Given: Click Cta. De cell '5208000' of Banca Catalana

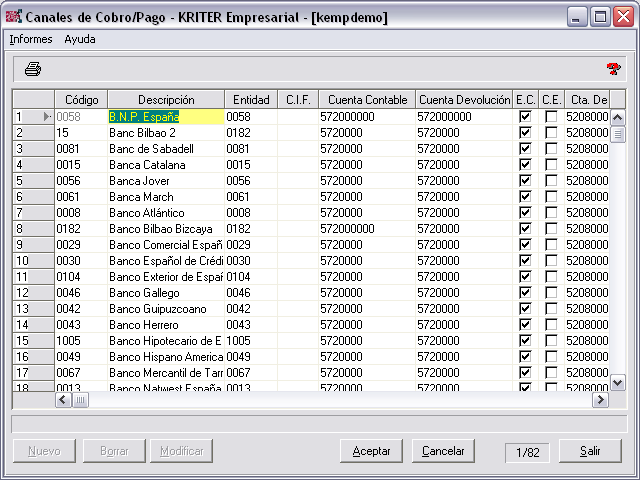Looking at the screenshot, I should coord(587,164).
